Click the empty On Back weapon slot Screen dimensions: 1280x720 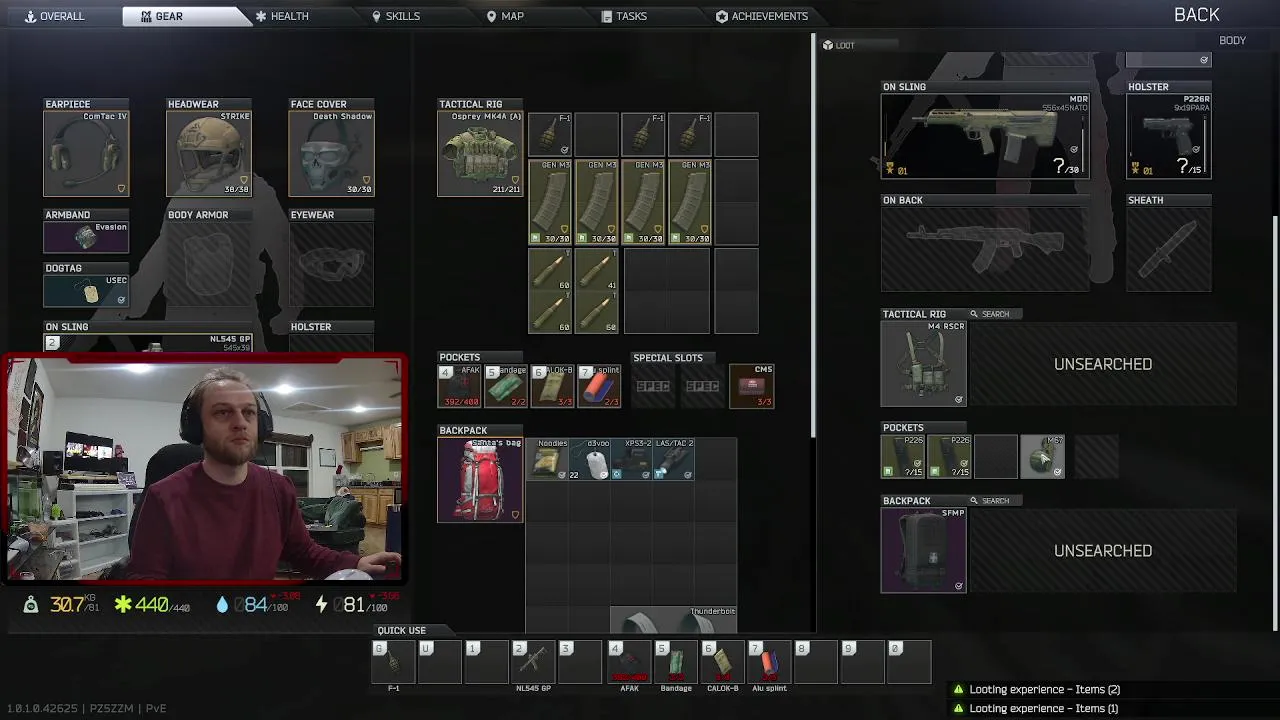(986, 249)
